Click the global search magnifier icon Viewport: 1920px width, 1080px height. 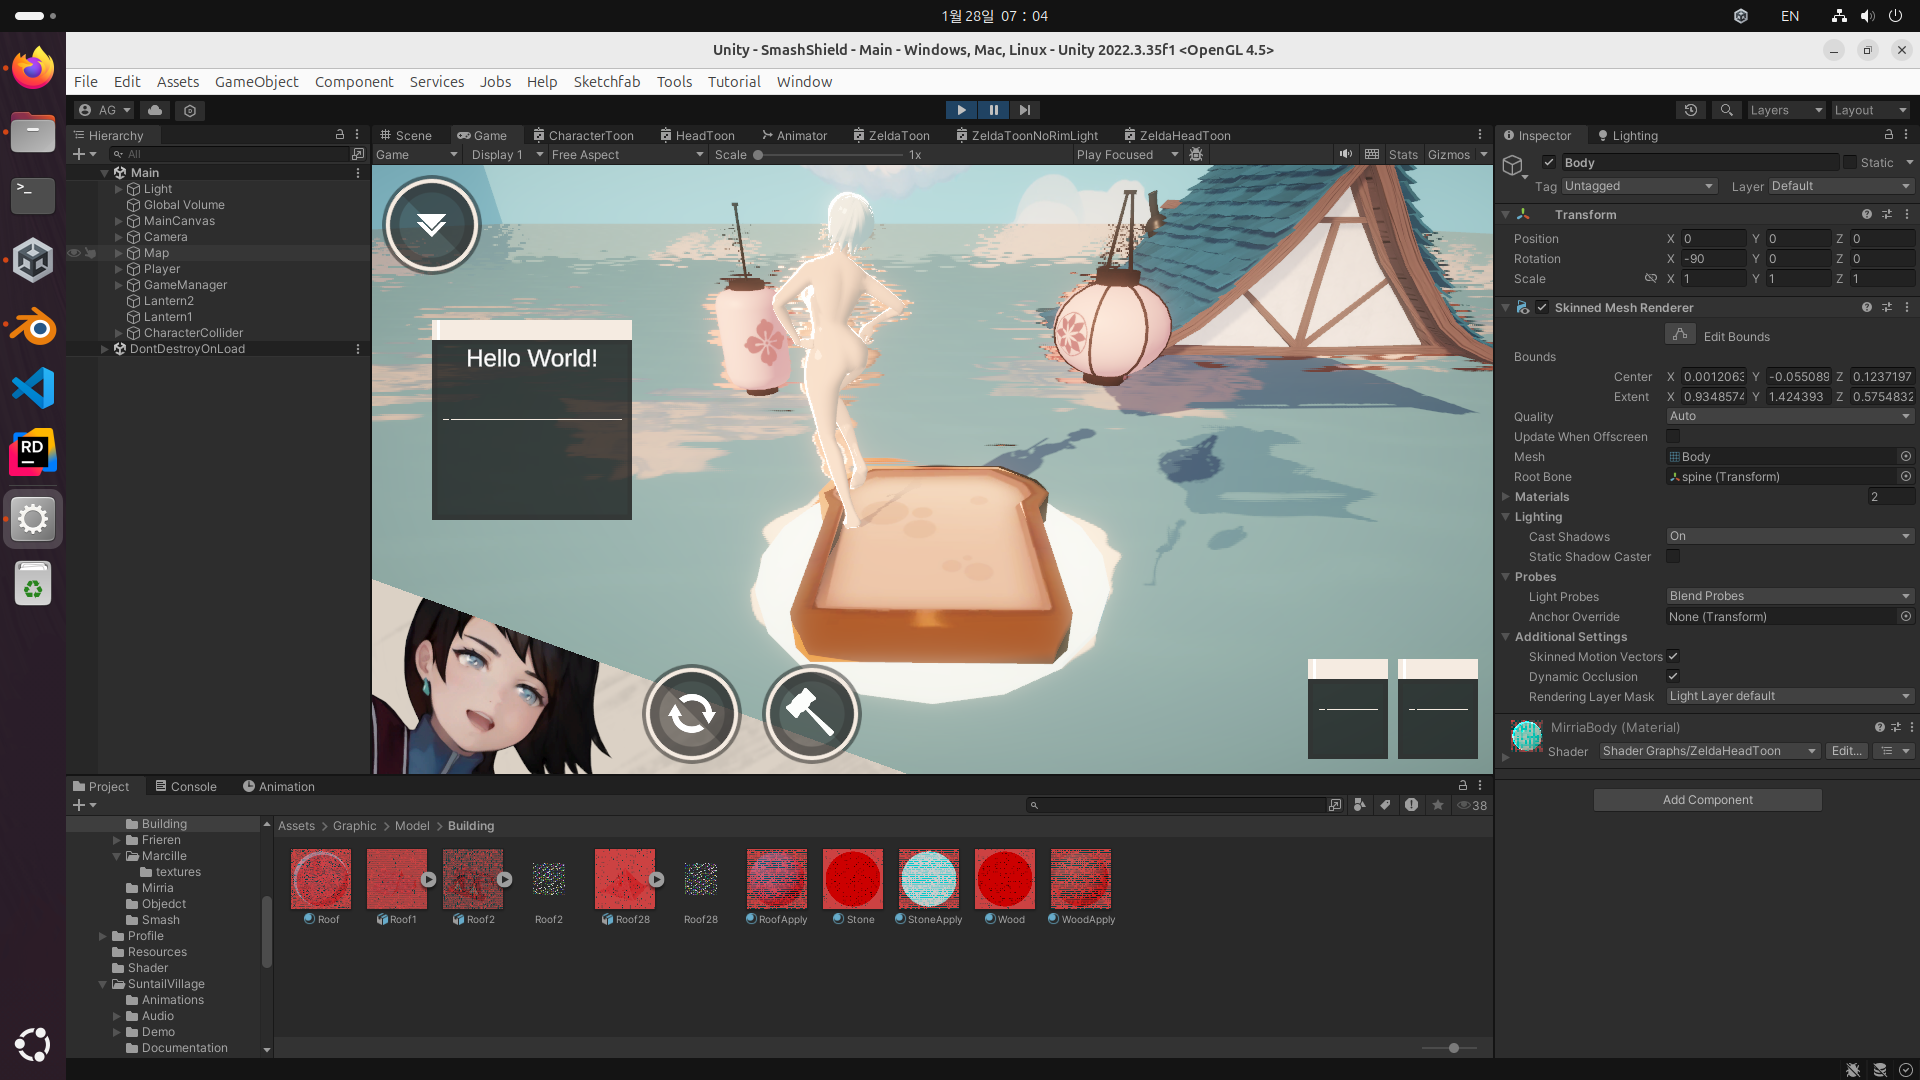tap(1726, 110)
